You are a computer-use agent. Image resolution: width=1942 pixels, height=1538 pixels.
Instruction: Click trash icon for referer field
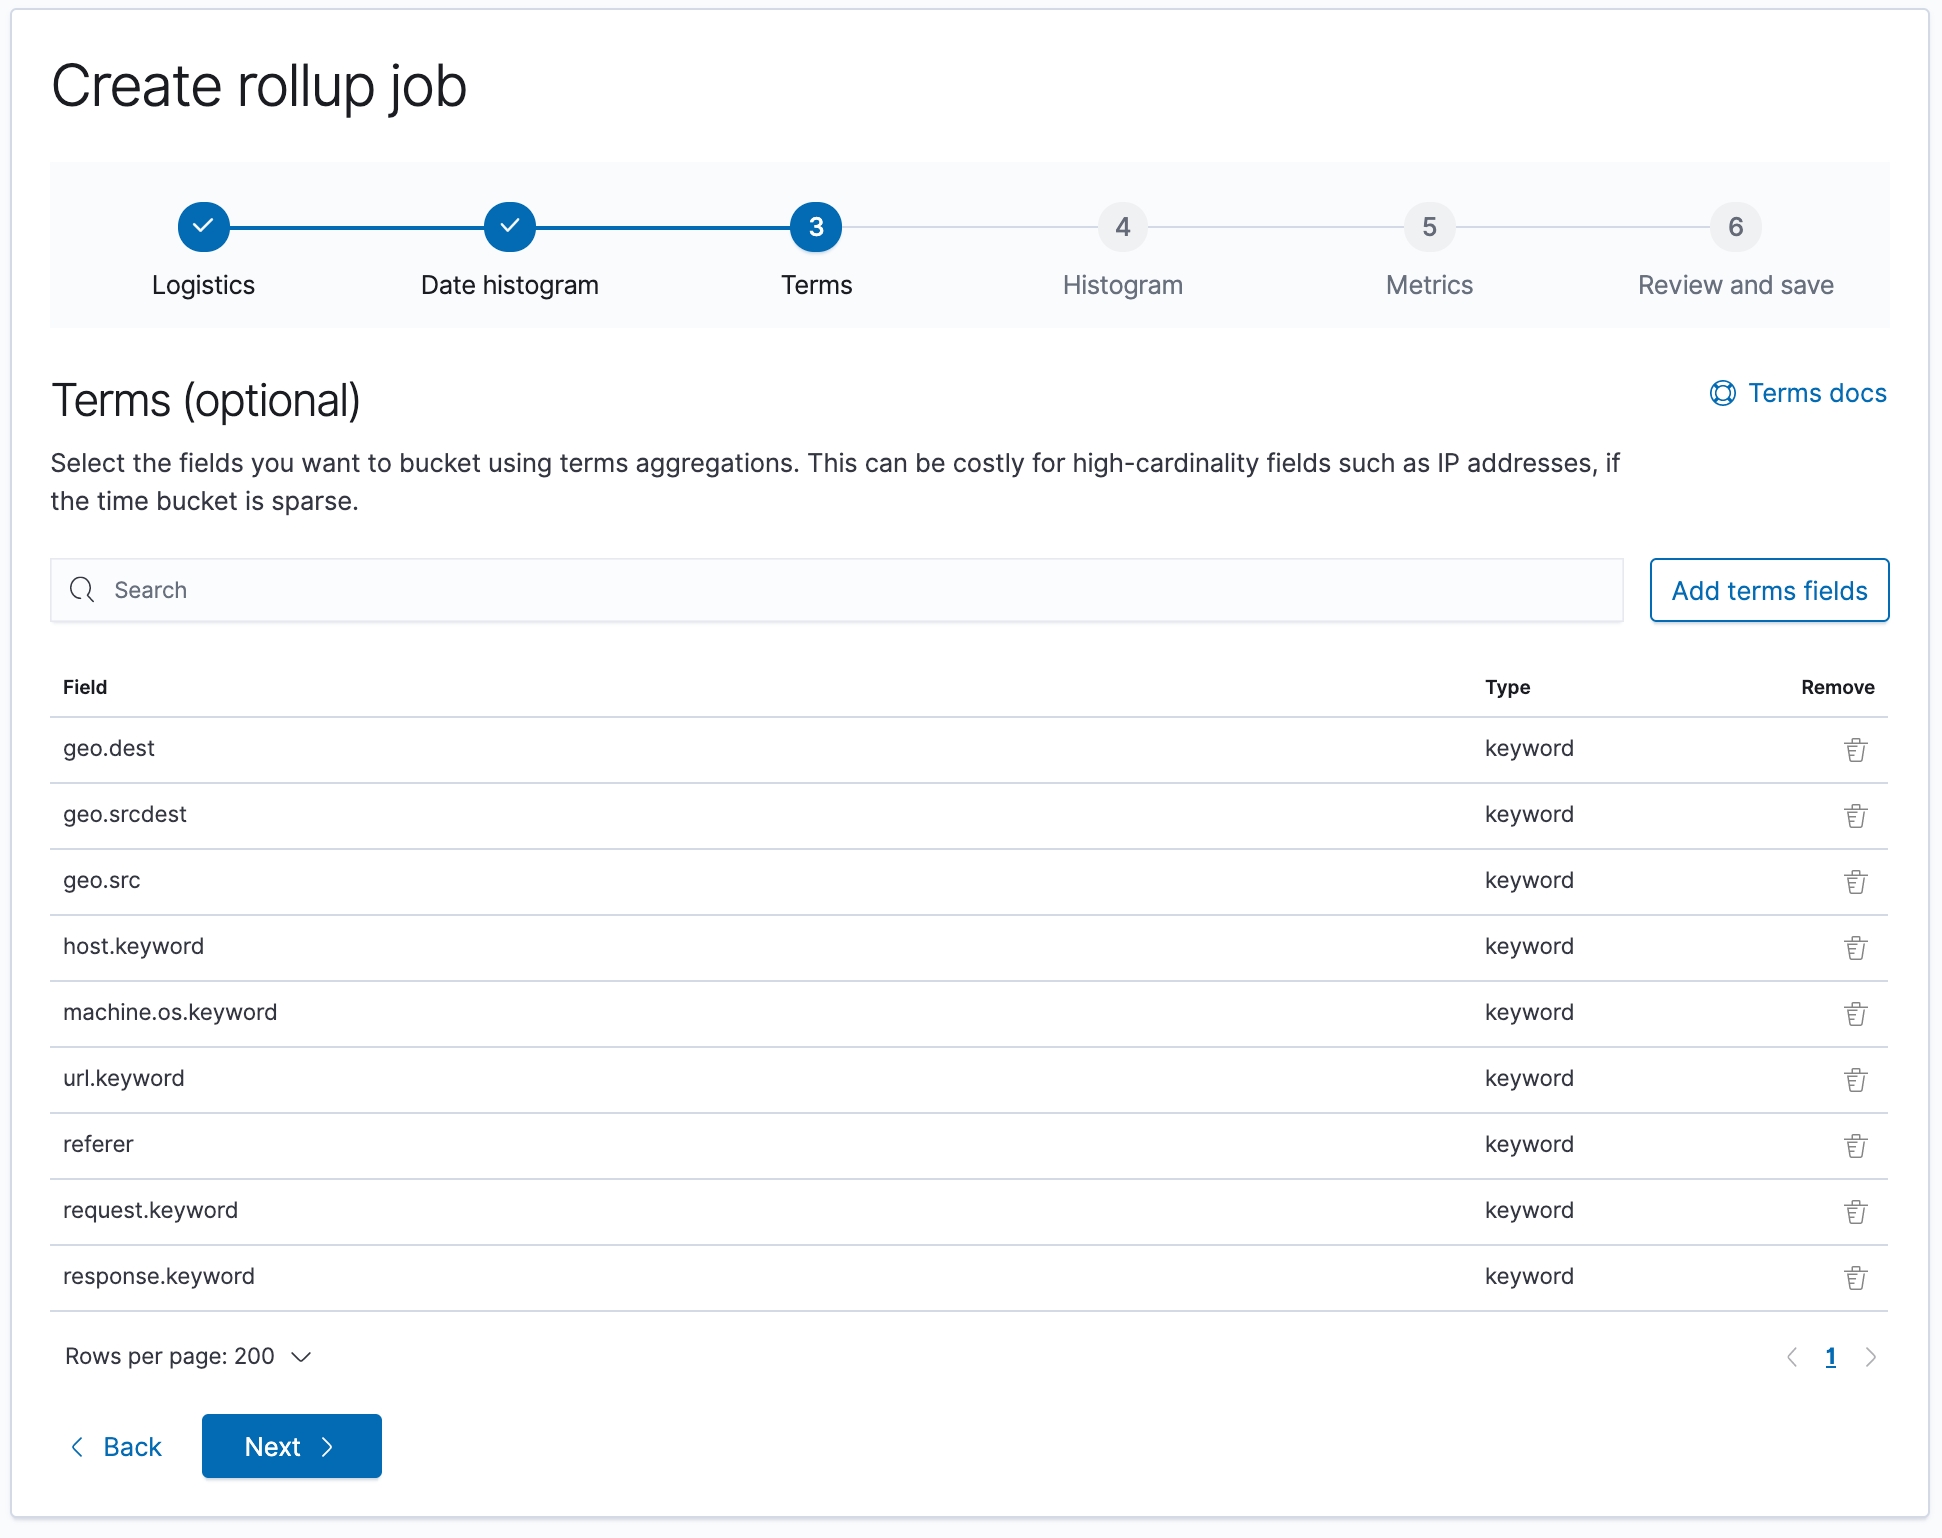[x=1855, y=1146]
